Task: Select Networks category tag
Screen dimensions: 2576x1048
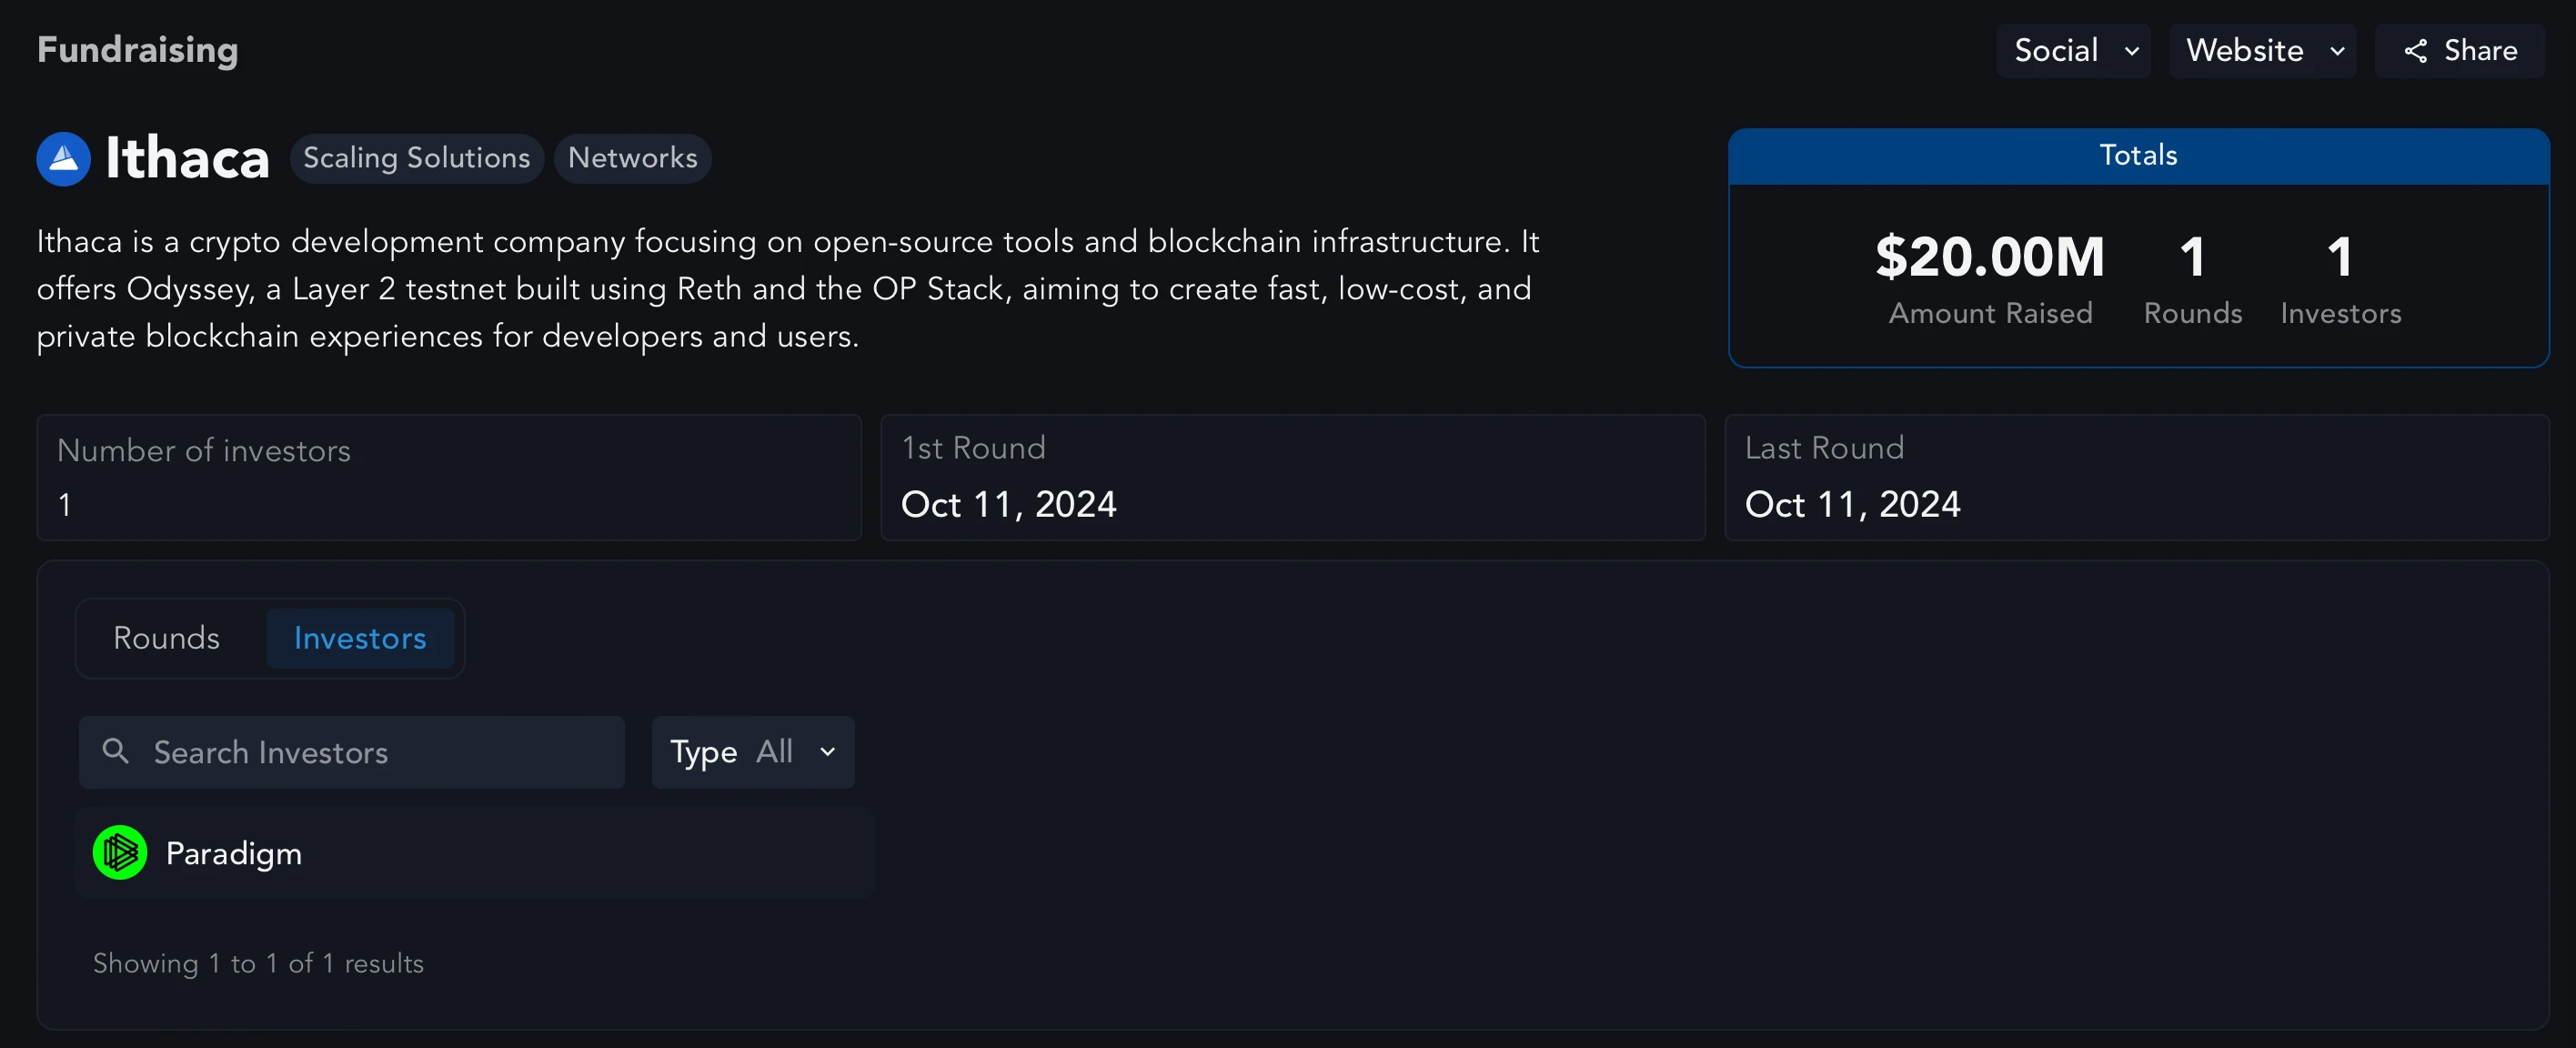Action: [632, 157]
